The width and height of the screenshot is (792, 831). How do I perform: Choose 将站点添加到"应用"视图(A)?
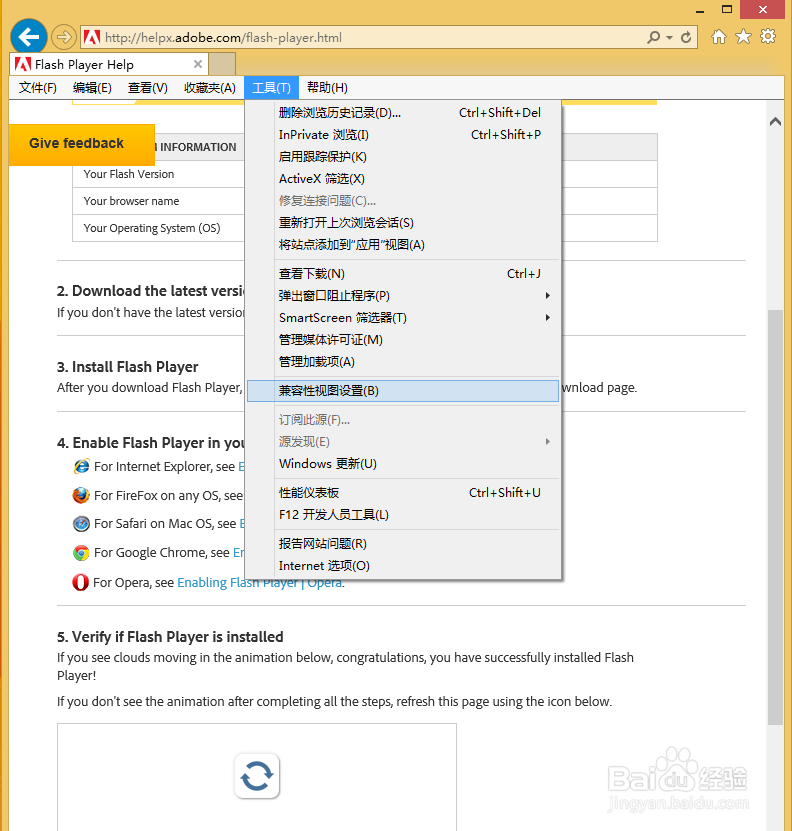tap(404, 245)
